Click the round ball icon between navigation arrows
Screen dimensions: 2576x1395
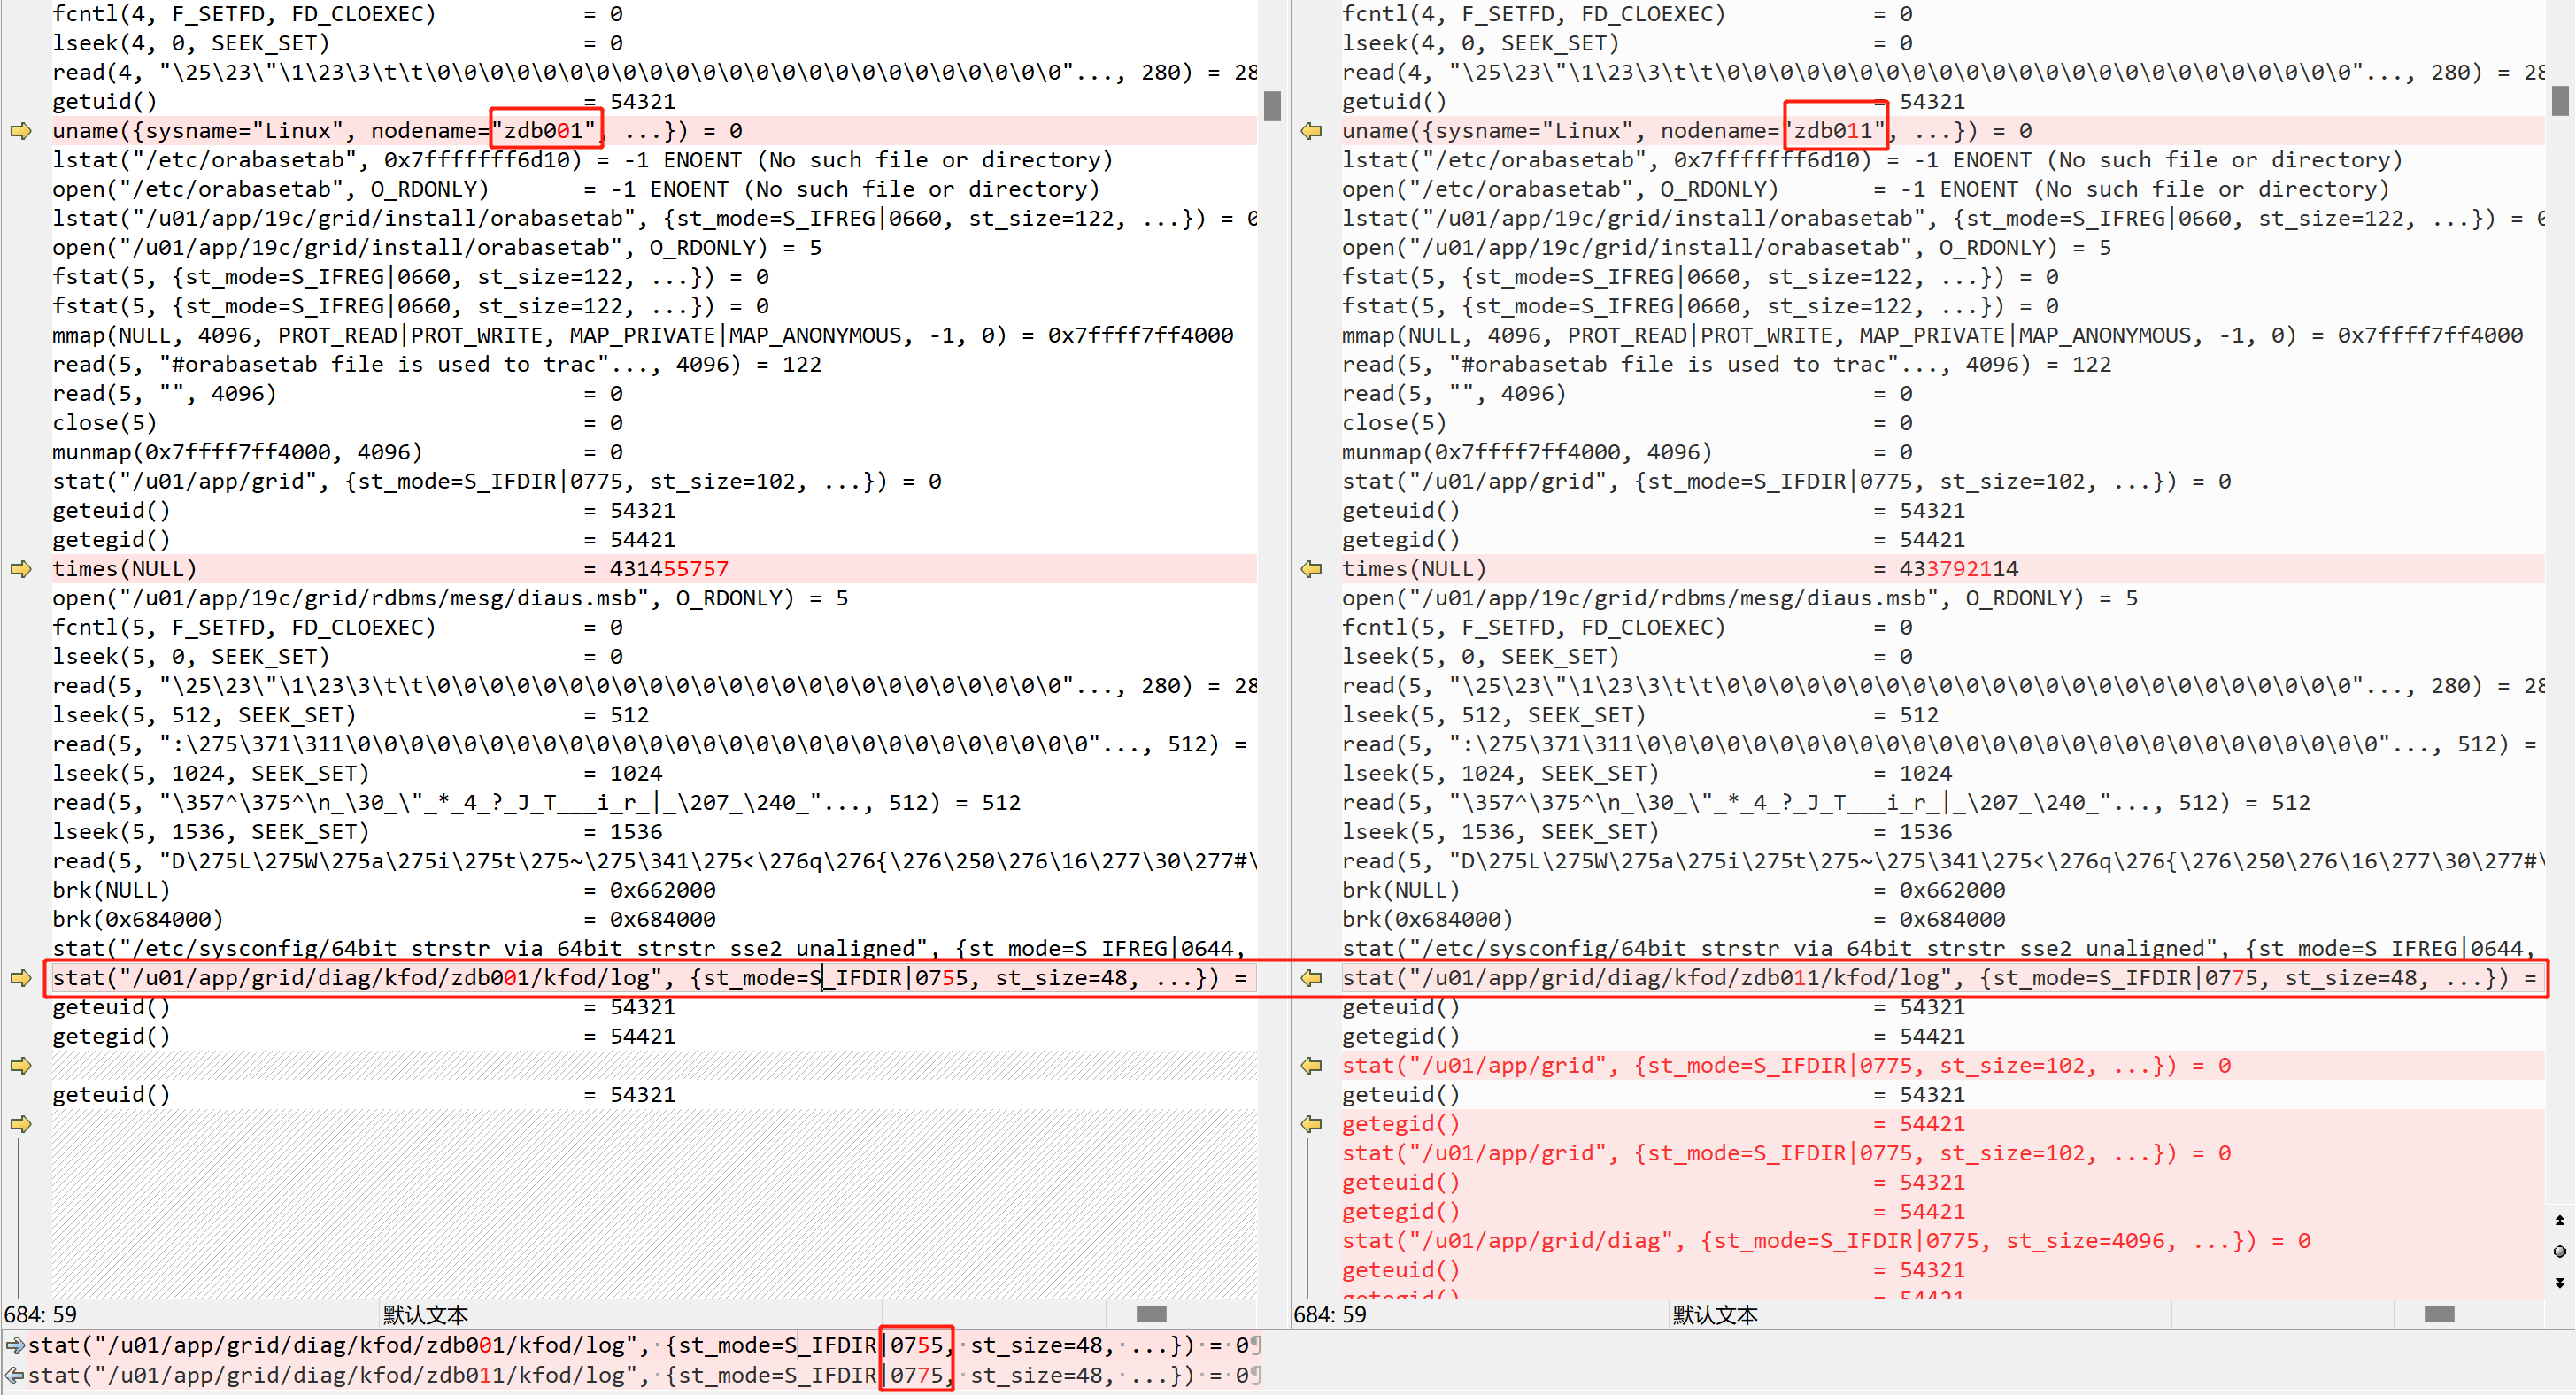coord(2559,1251)
